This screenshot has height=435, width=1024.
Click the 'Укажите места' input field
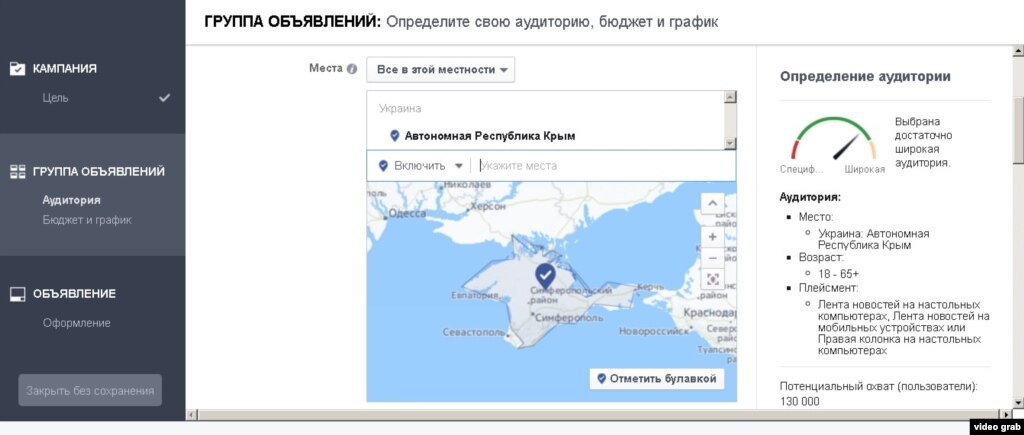click(603, 166)
